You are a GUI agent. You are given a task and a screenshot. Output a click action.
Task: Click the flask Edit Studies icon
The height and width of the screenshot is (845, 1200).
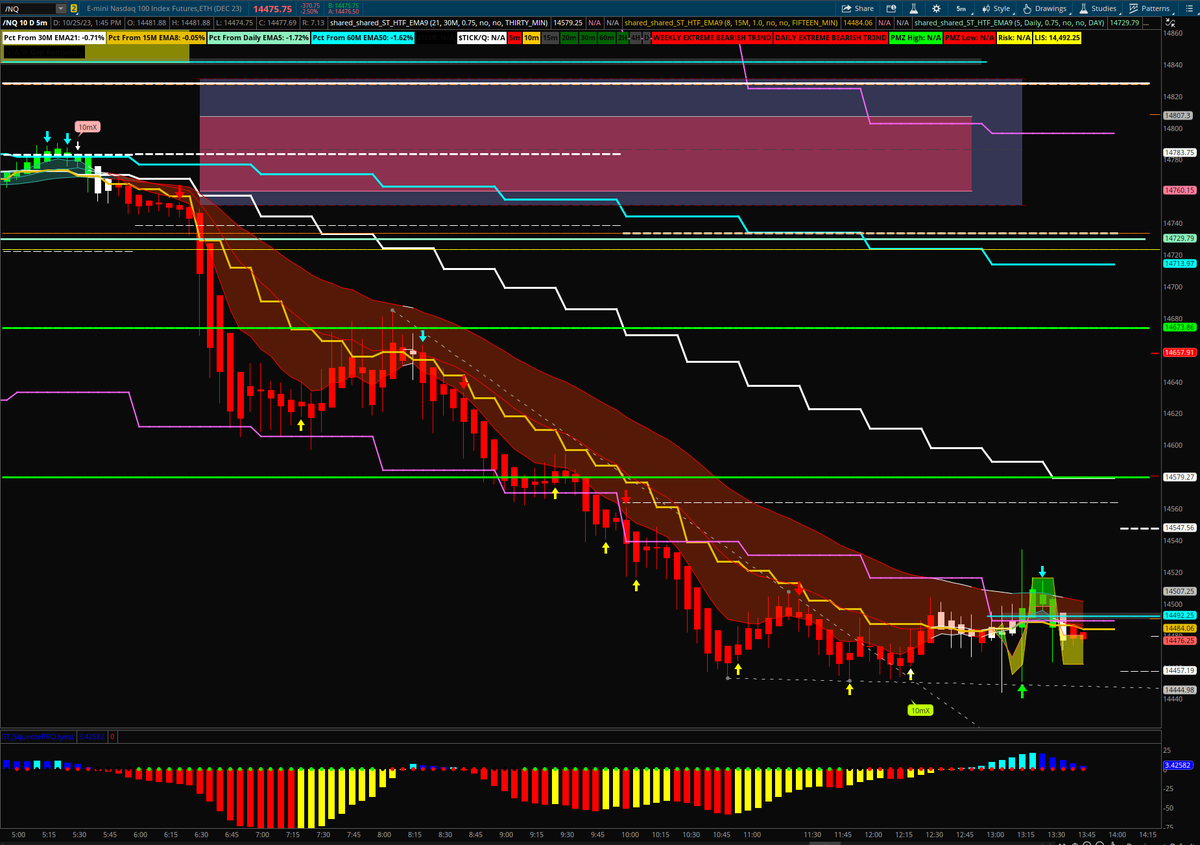[x=914, y=8]
